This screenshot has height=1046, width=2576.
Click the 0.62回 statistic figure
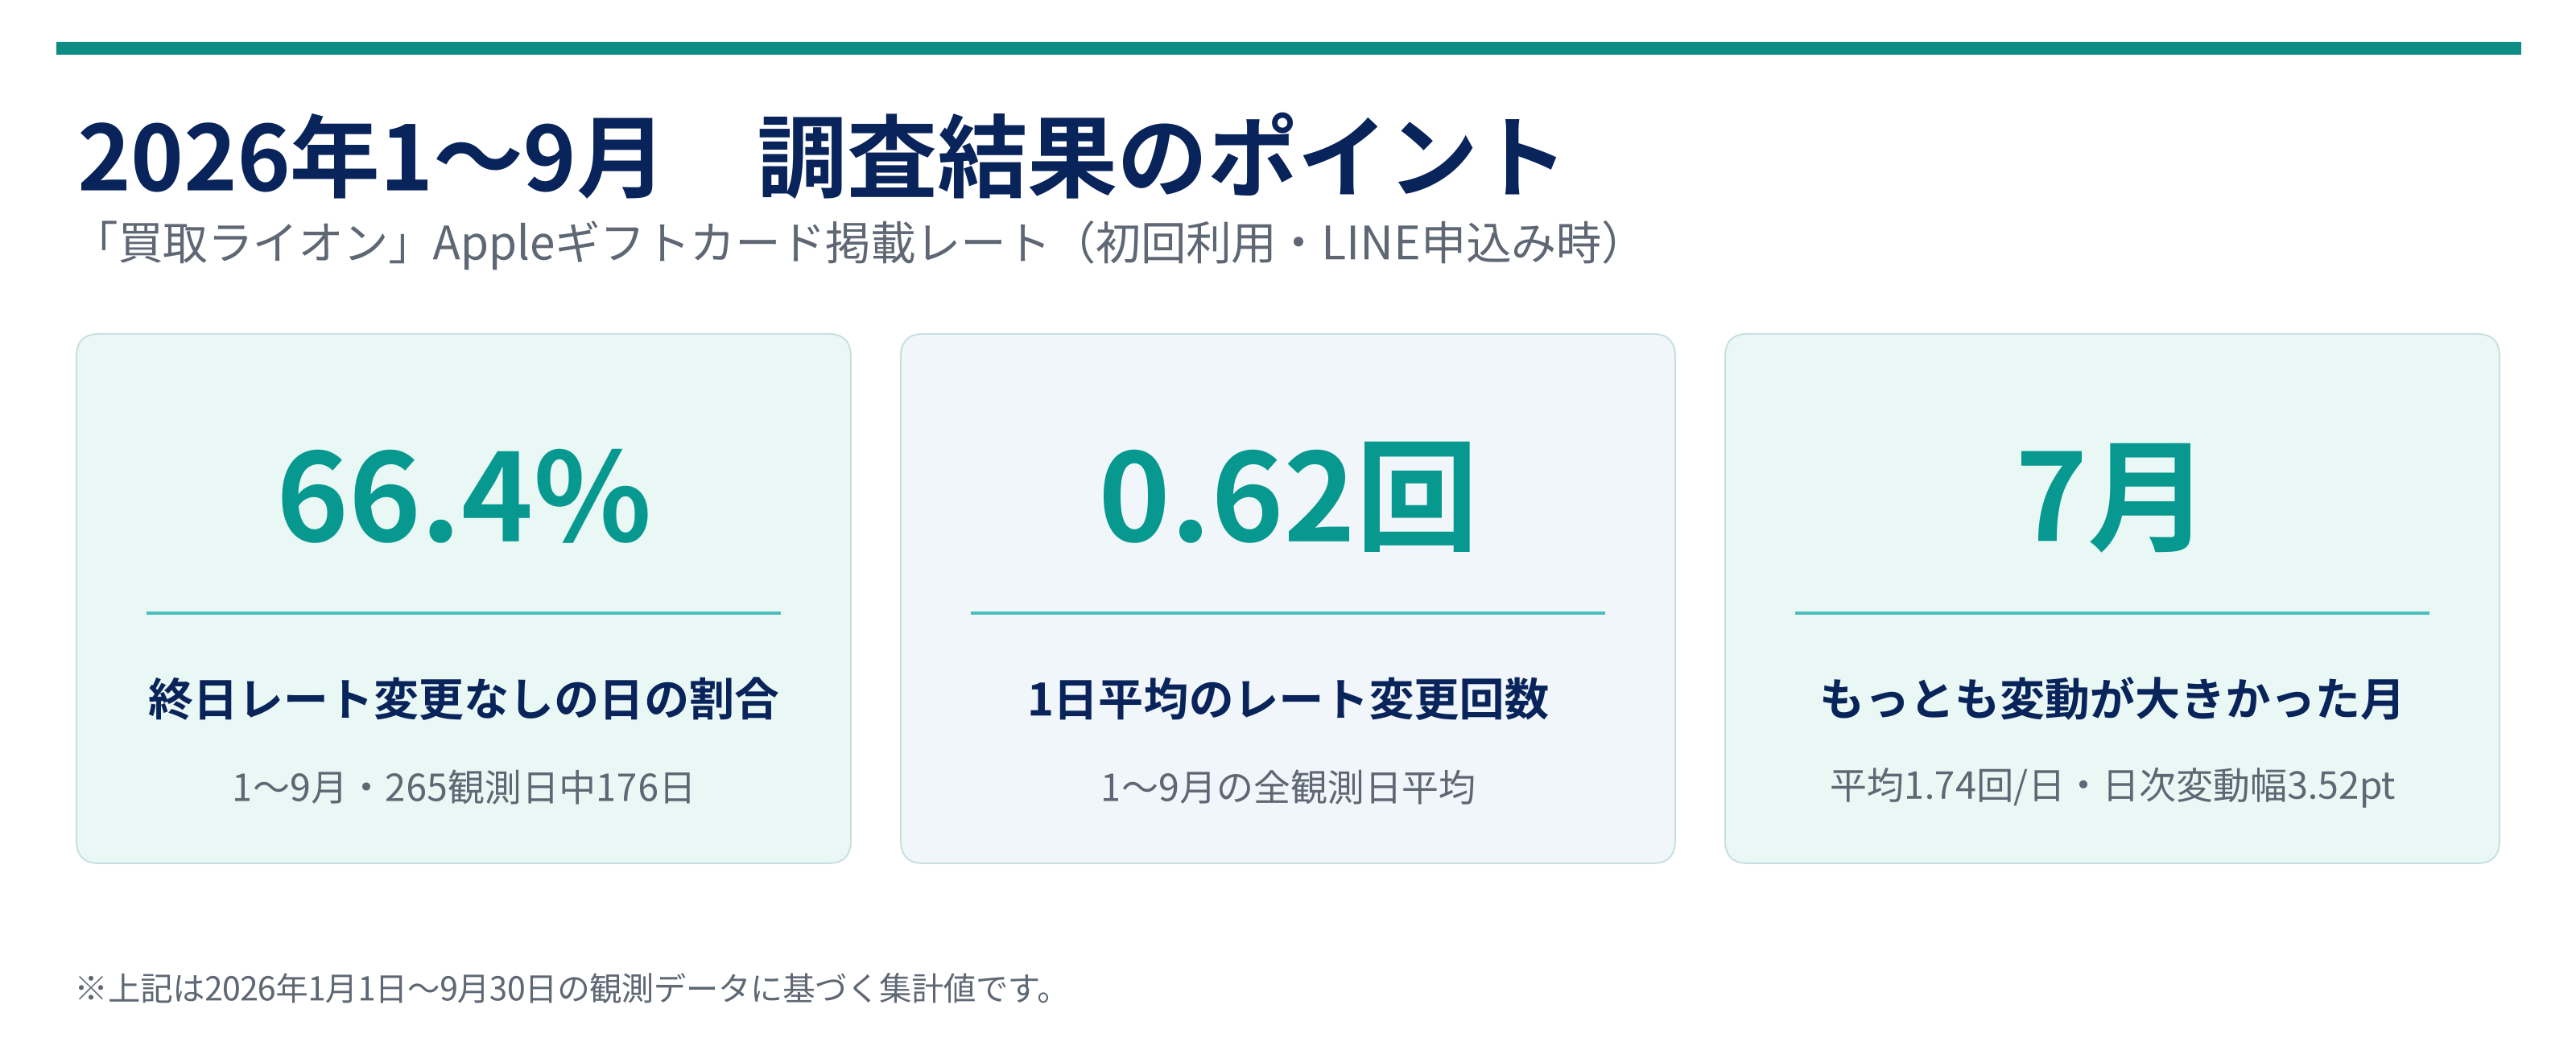click(x=1287, y=497)
